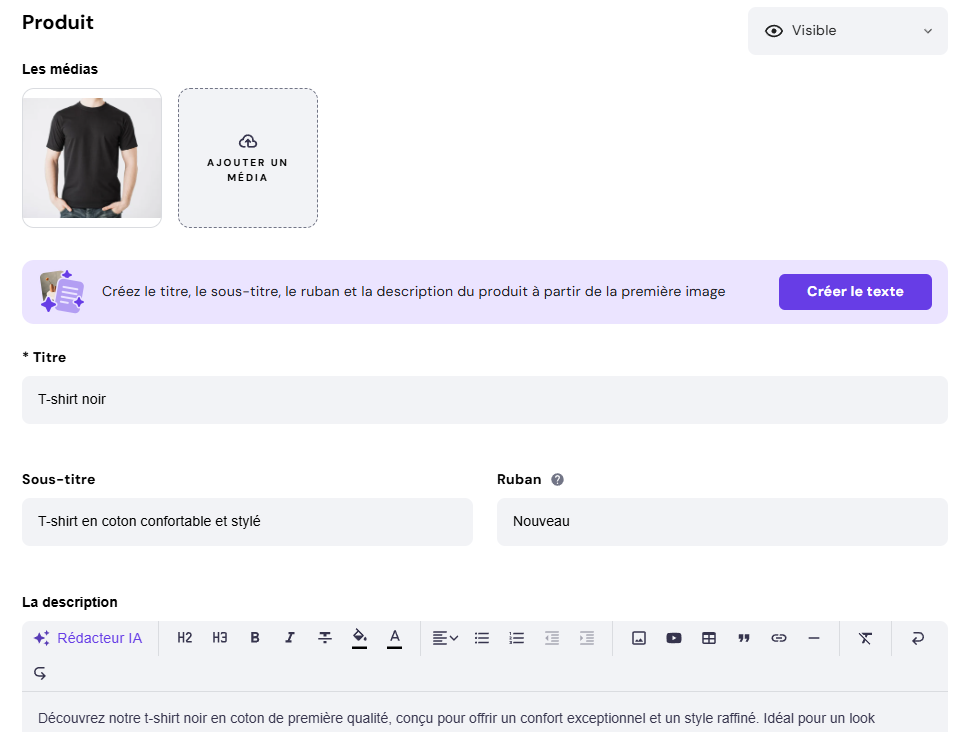972x732 pixels.
Task: Apply H2 heading formatting
Action: coord(184,637)
